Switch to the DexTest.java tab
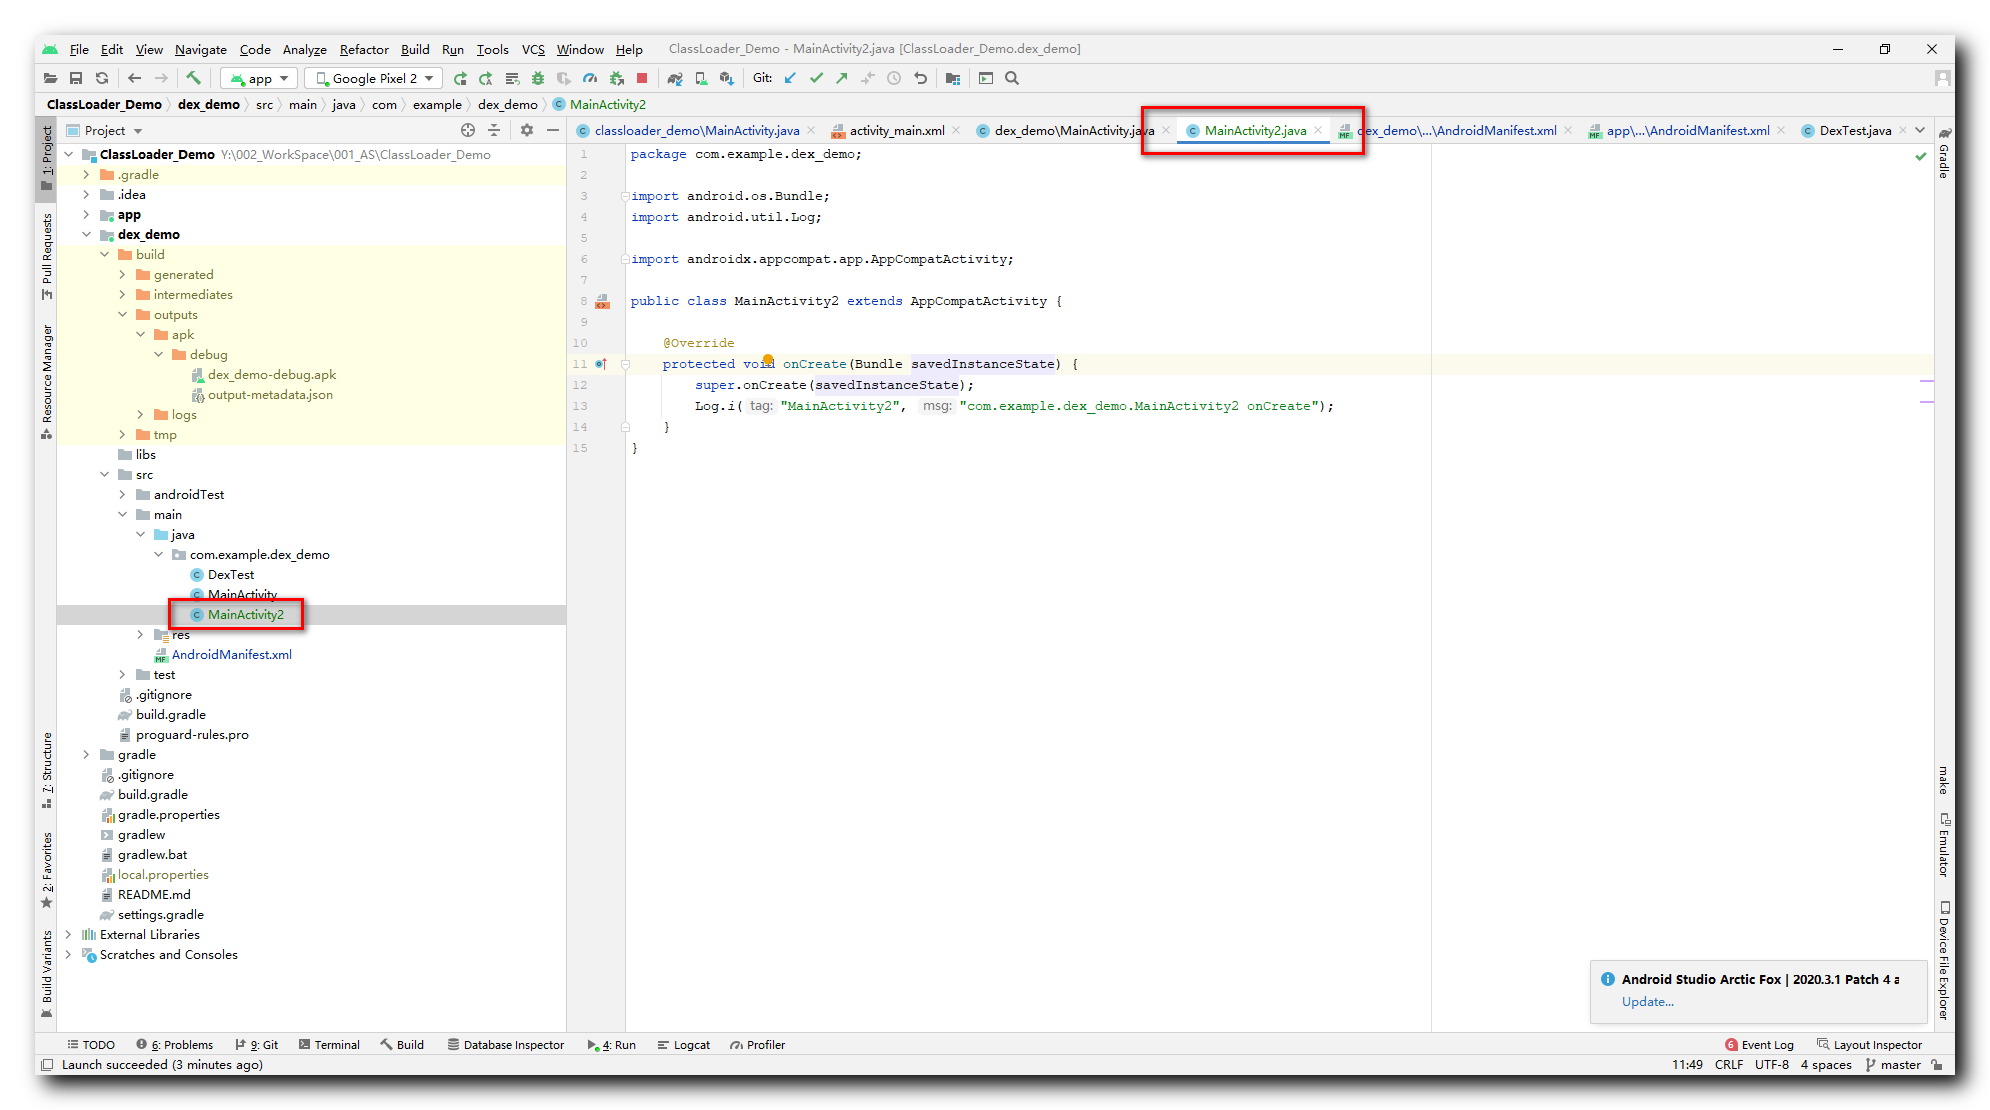 click(1854, 131)
